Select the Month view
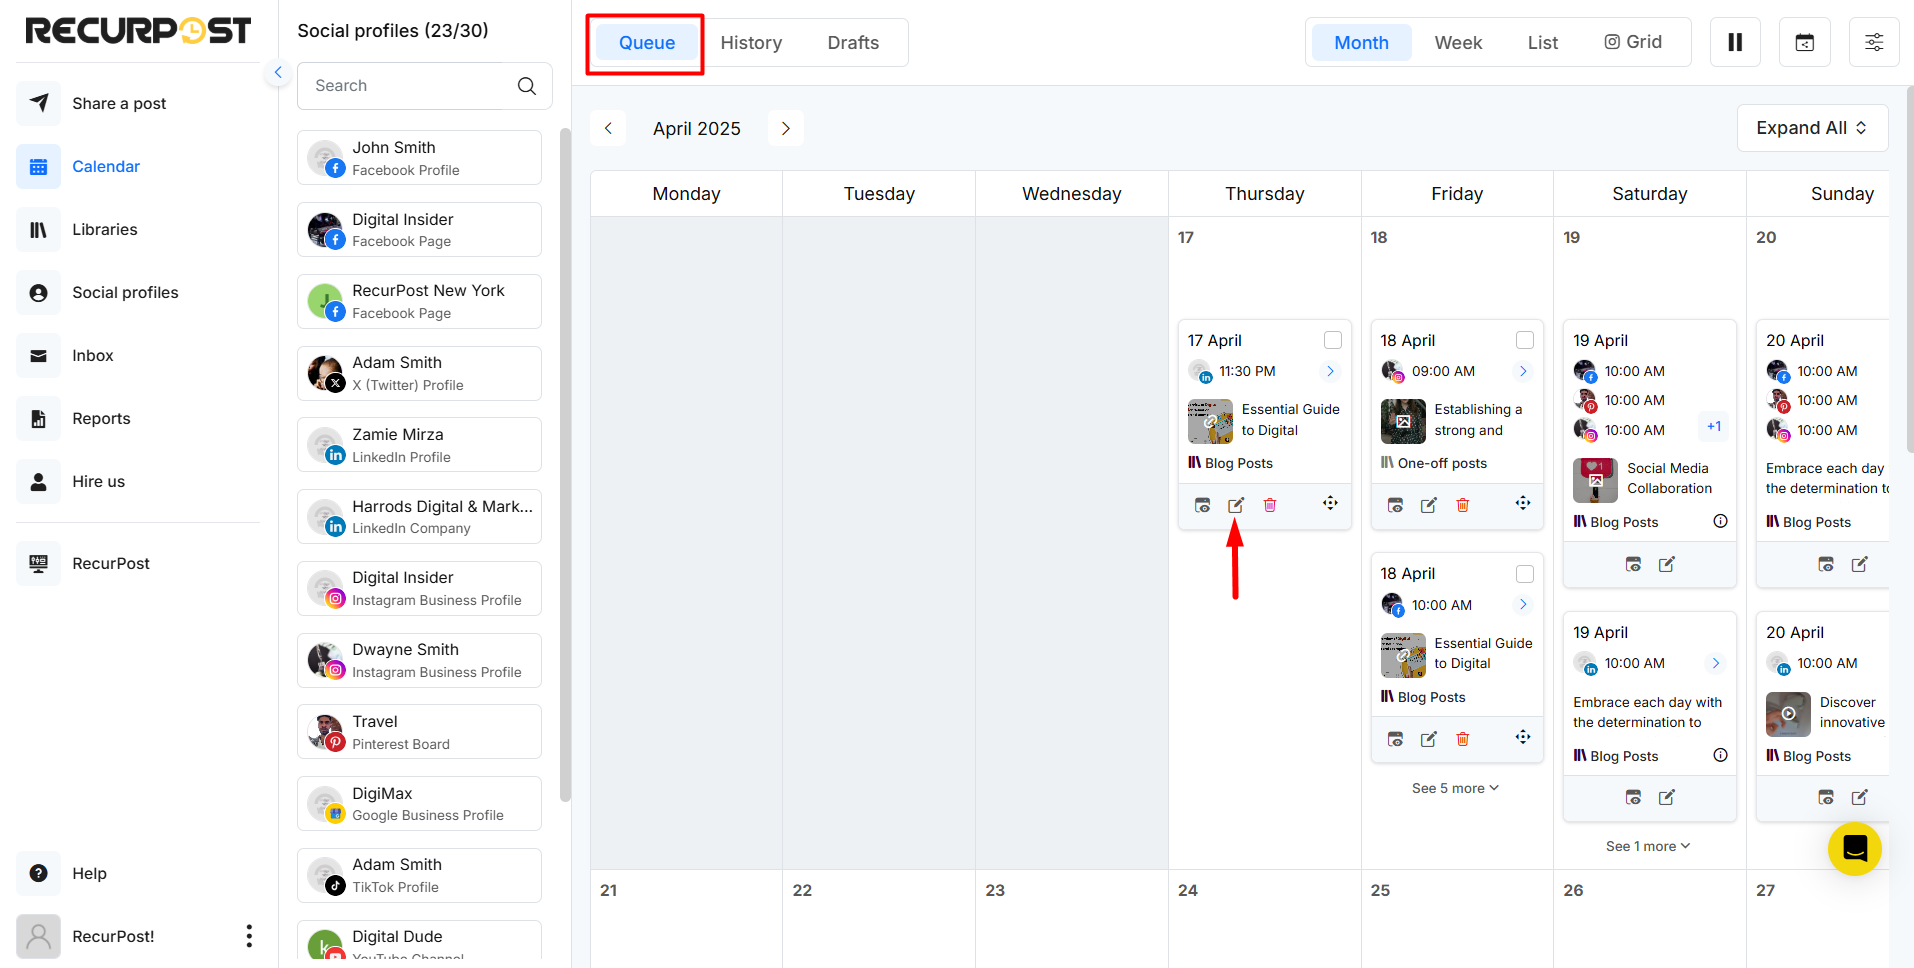This screenshot has height=968, width=1914. click(x=1361, y=43)
